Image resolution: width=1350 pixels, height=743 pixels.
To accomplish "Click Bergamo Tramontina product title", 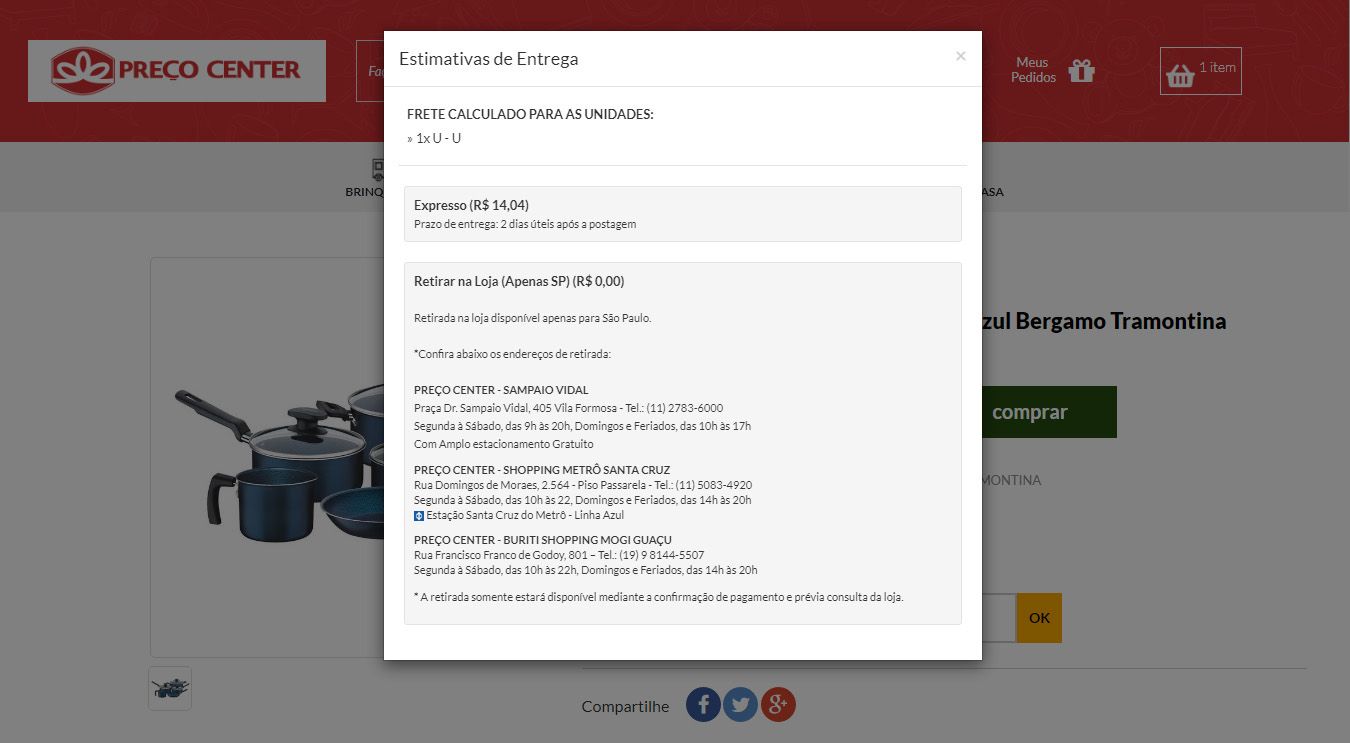I will [1105, 321].
